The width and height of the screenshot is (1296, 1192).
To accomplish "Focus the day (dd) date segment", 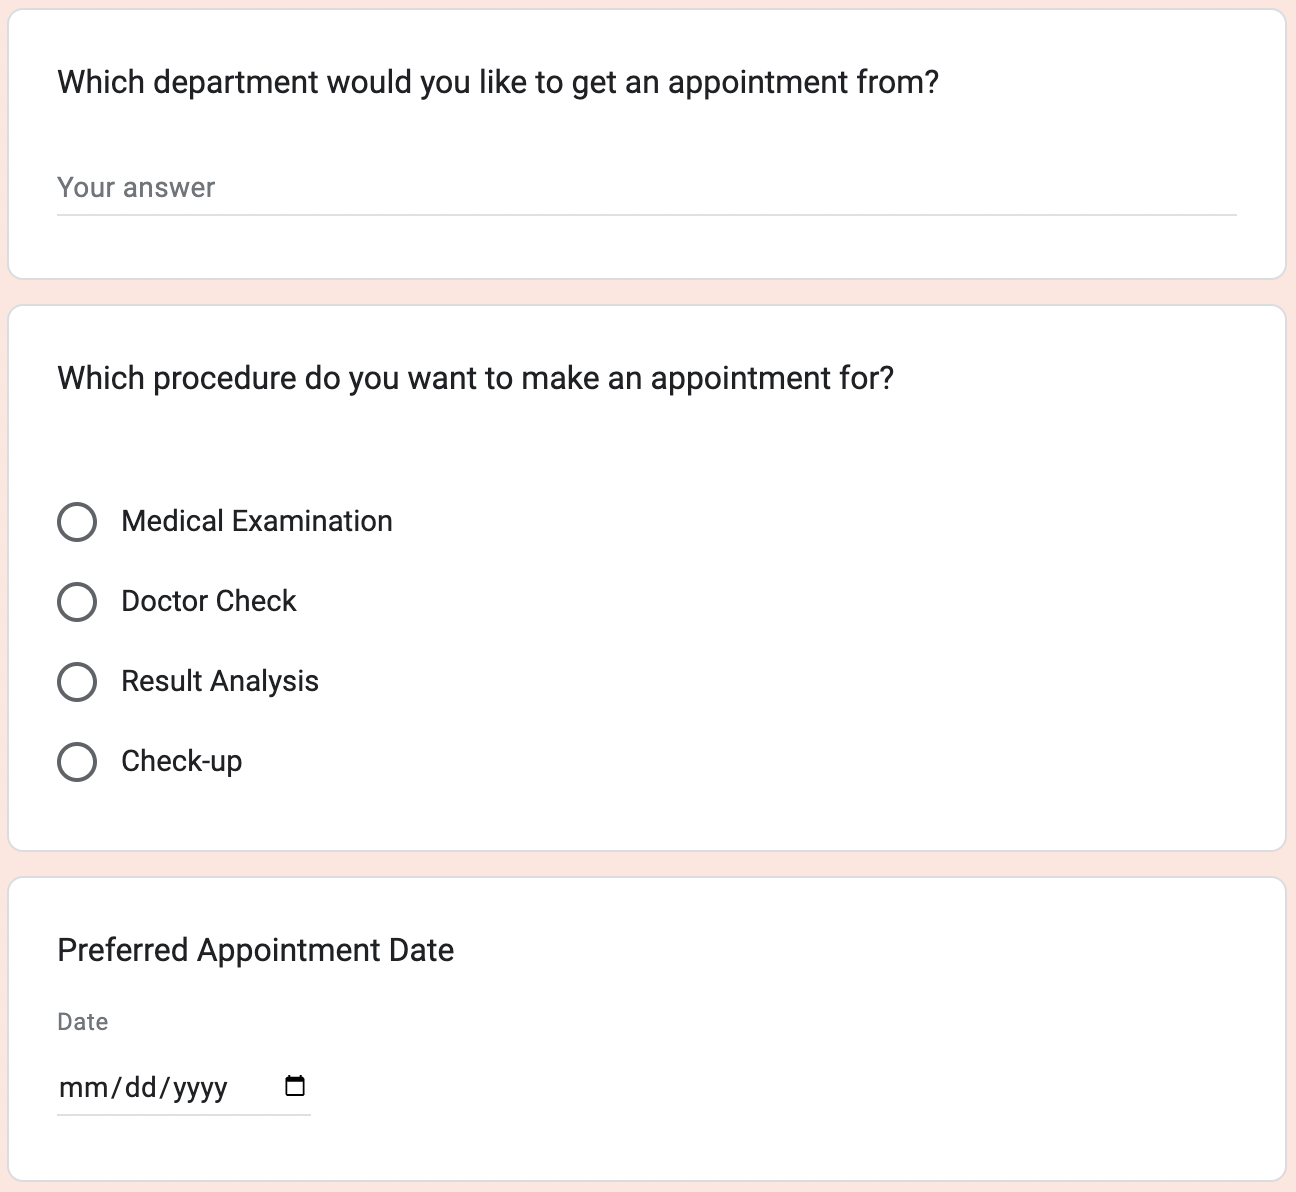I will click(x=140, y=1087).
